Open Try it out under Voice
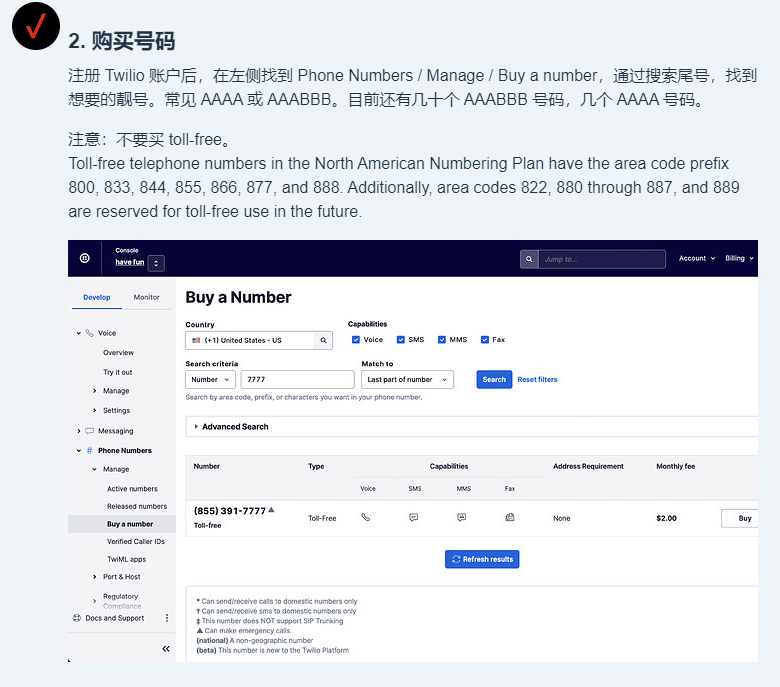 (117, 372)
